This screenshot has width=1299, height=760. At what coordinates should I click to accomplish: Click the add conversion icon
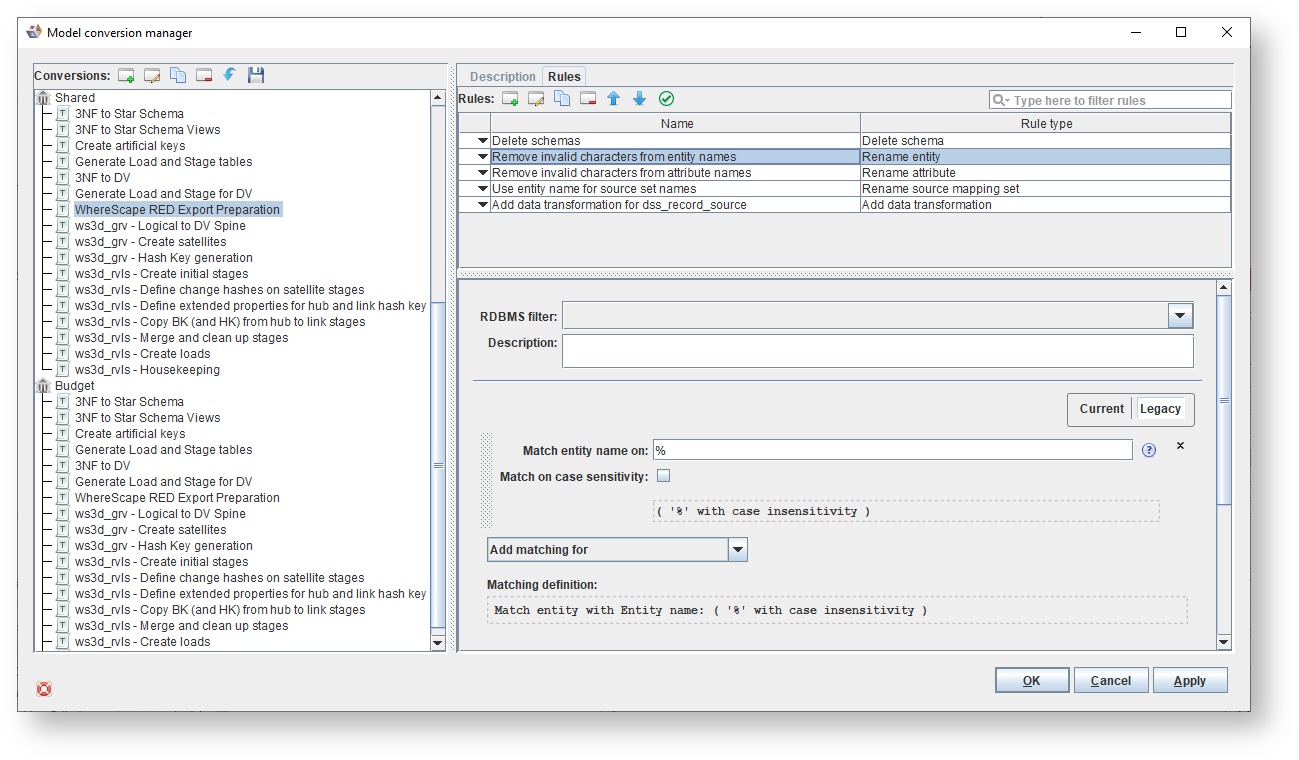(126, 76)
